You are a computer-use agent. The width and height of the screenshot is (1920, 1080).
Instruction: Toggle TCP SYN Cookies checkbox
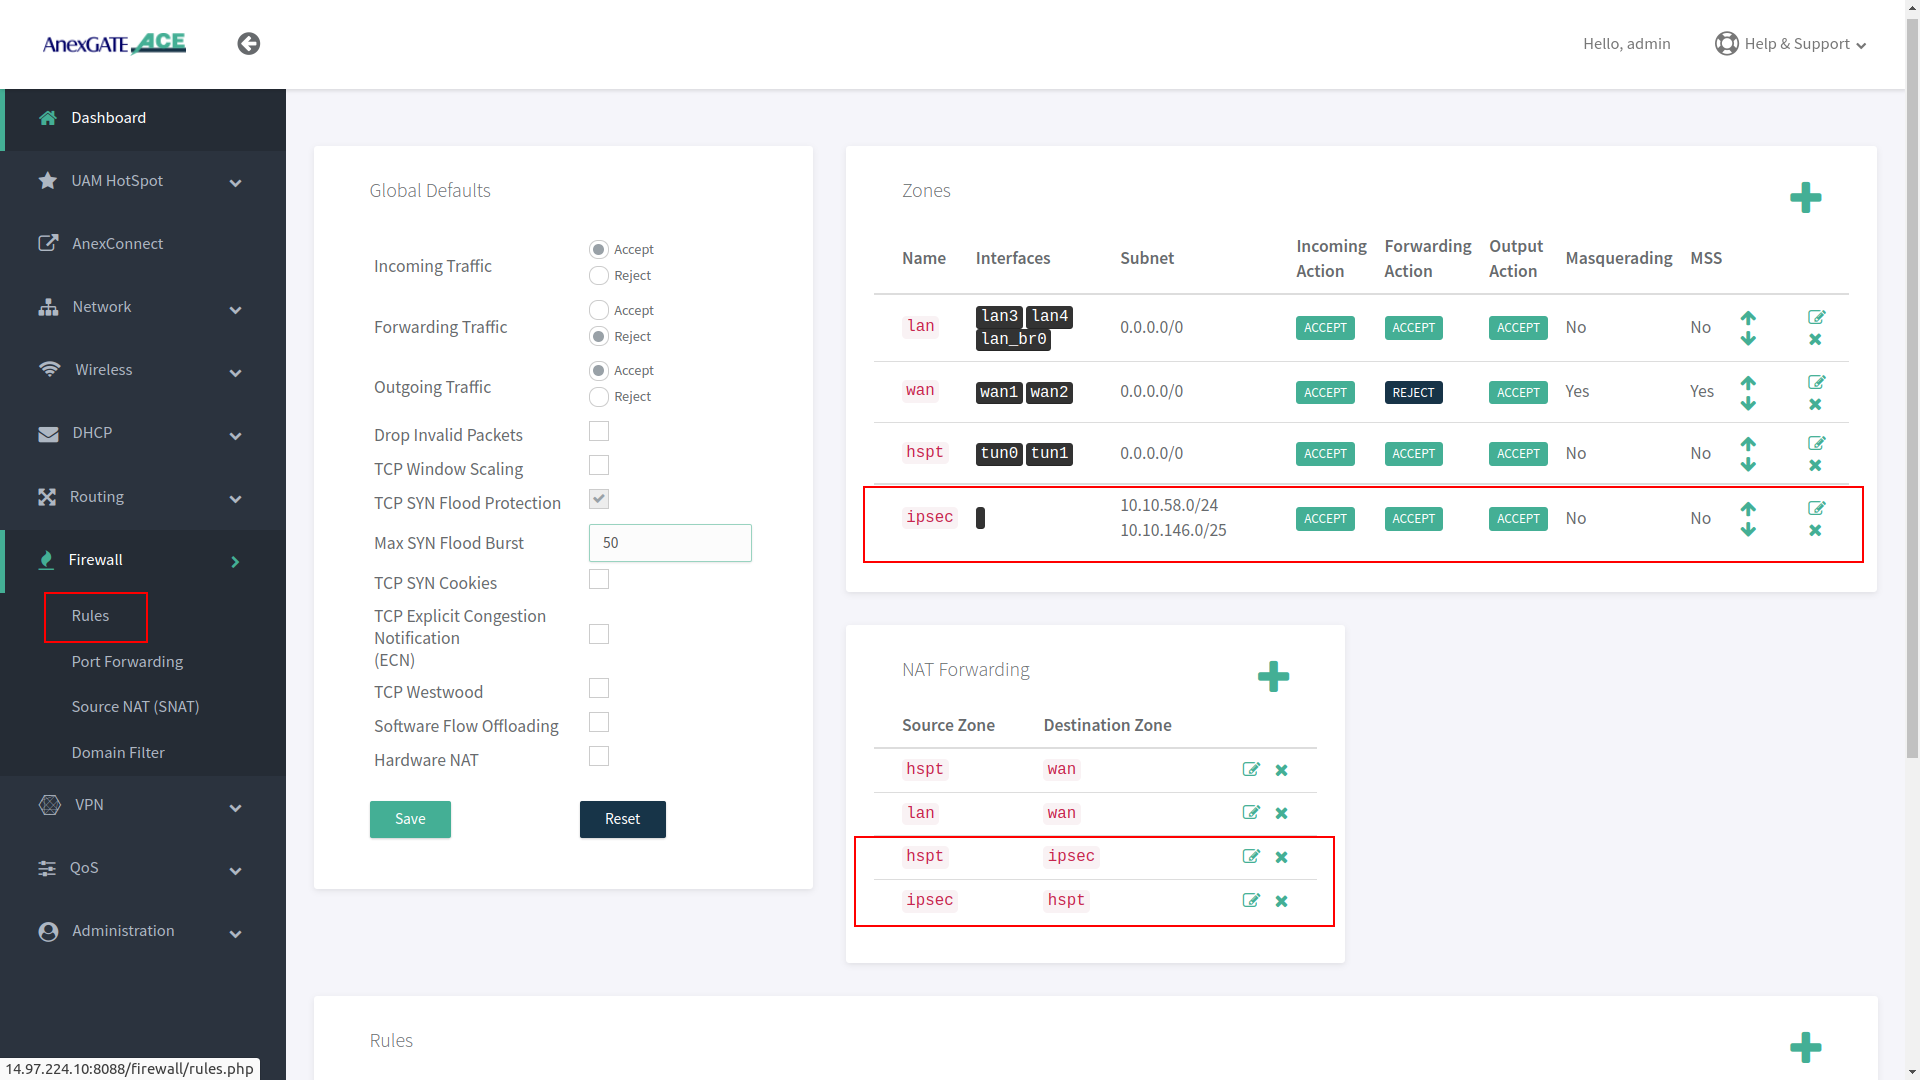coord(598,580)
